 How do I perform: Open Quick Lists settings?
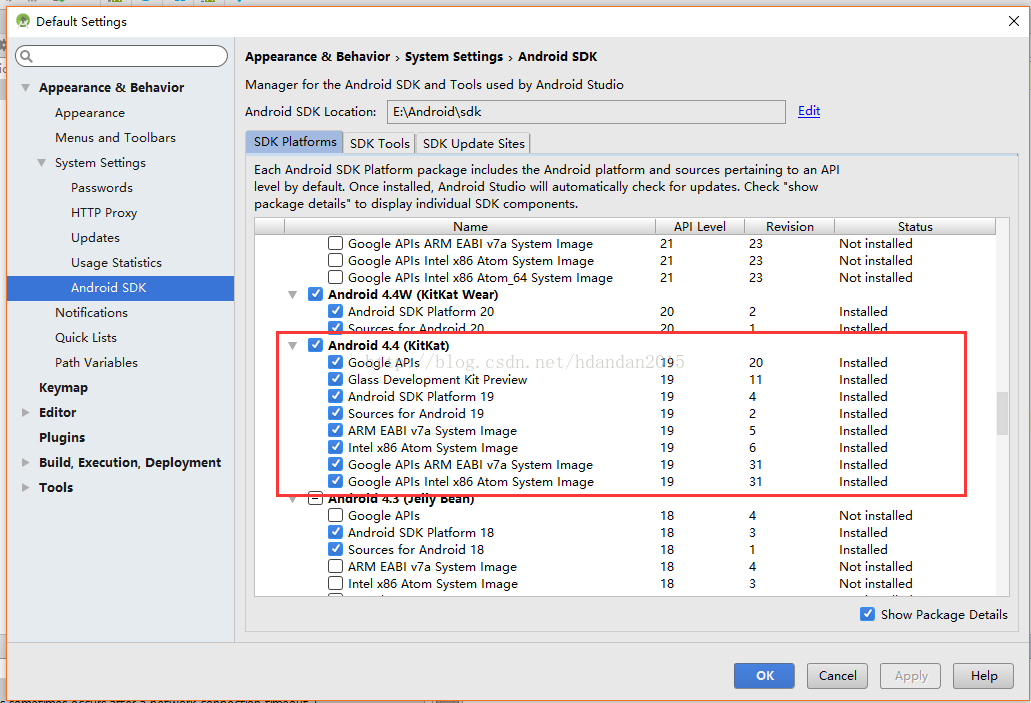pyautogui.click(x=85, y=337)
